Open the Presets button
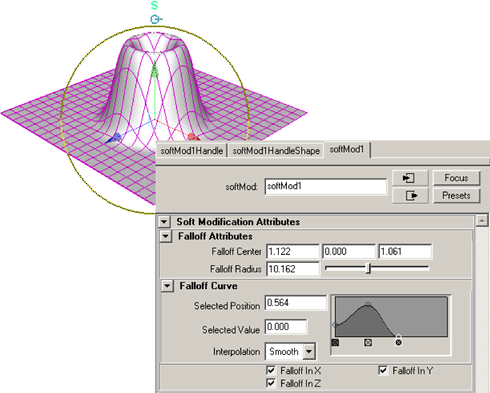 456,195
